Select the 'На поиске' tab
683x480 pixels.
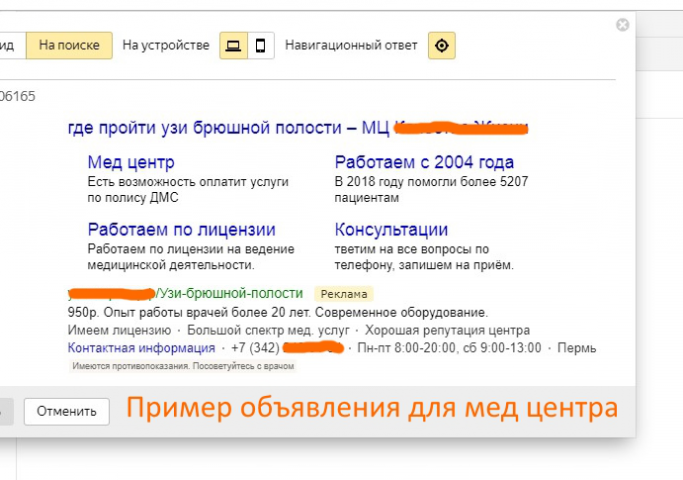[x=69, y=45]
